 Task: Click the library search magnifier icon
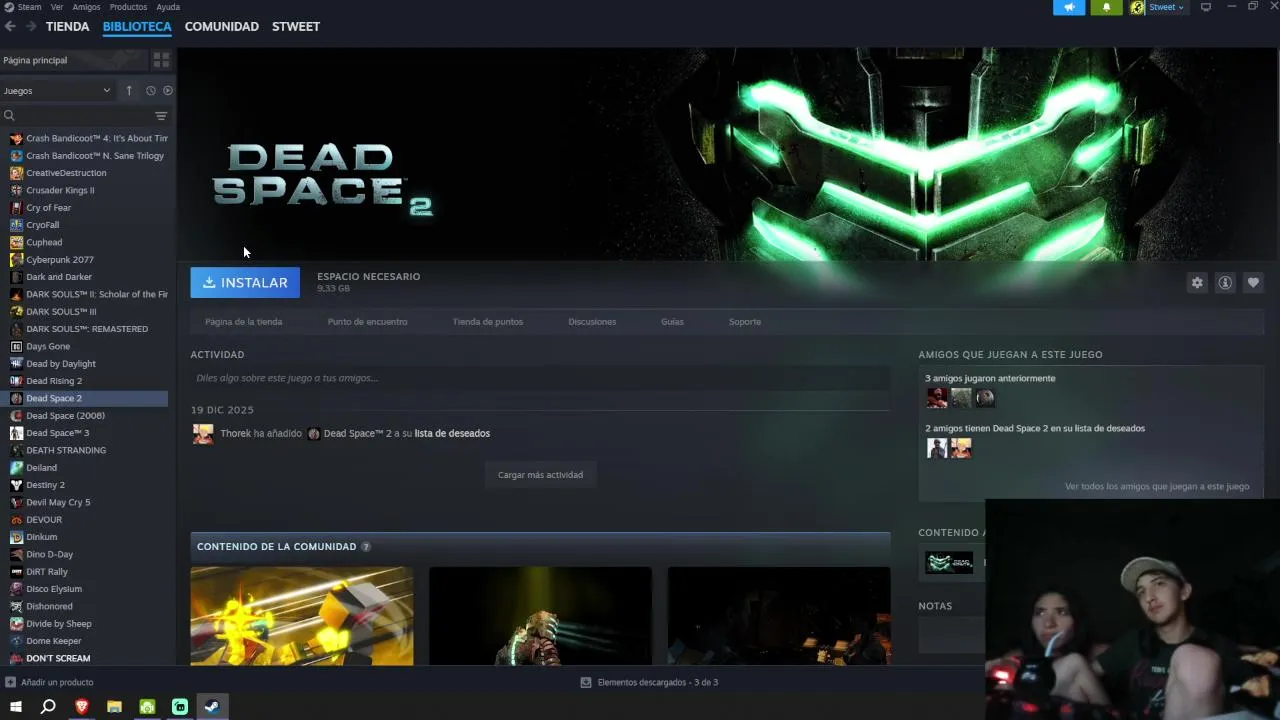[9, 116]
